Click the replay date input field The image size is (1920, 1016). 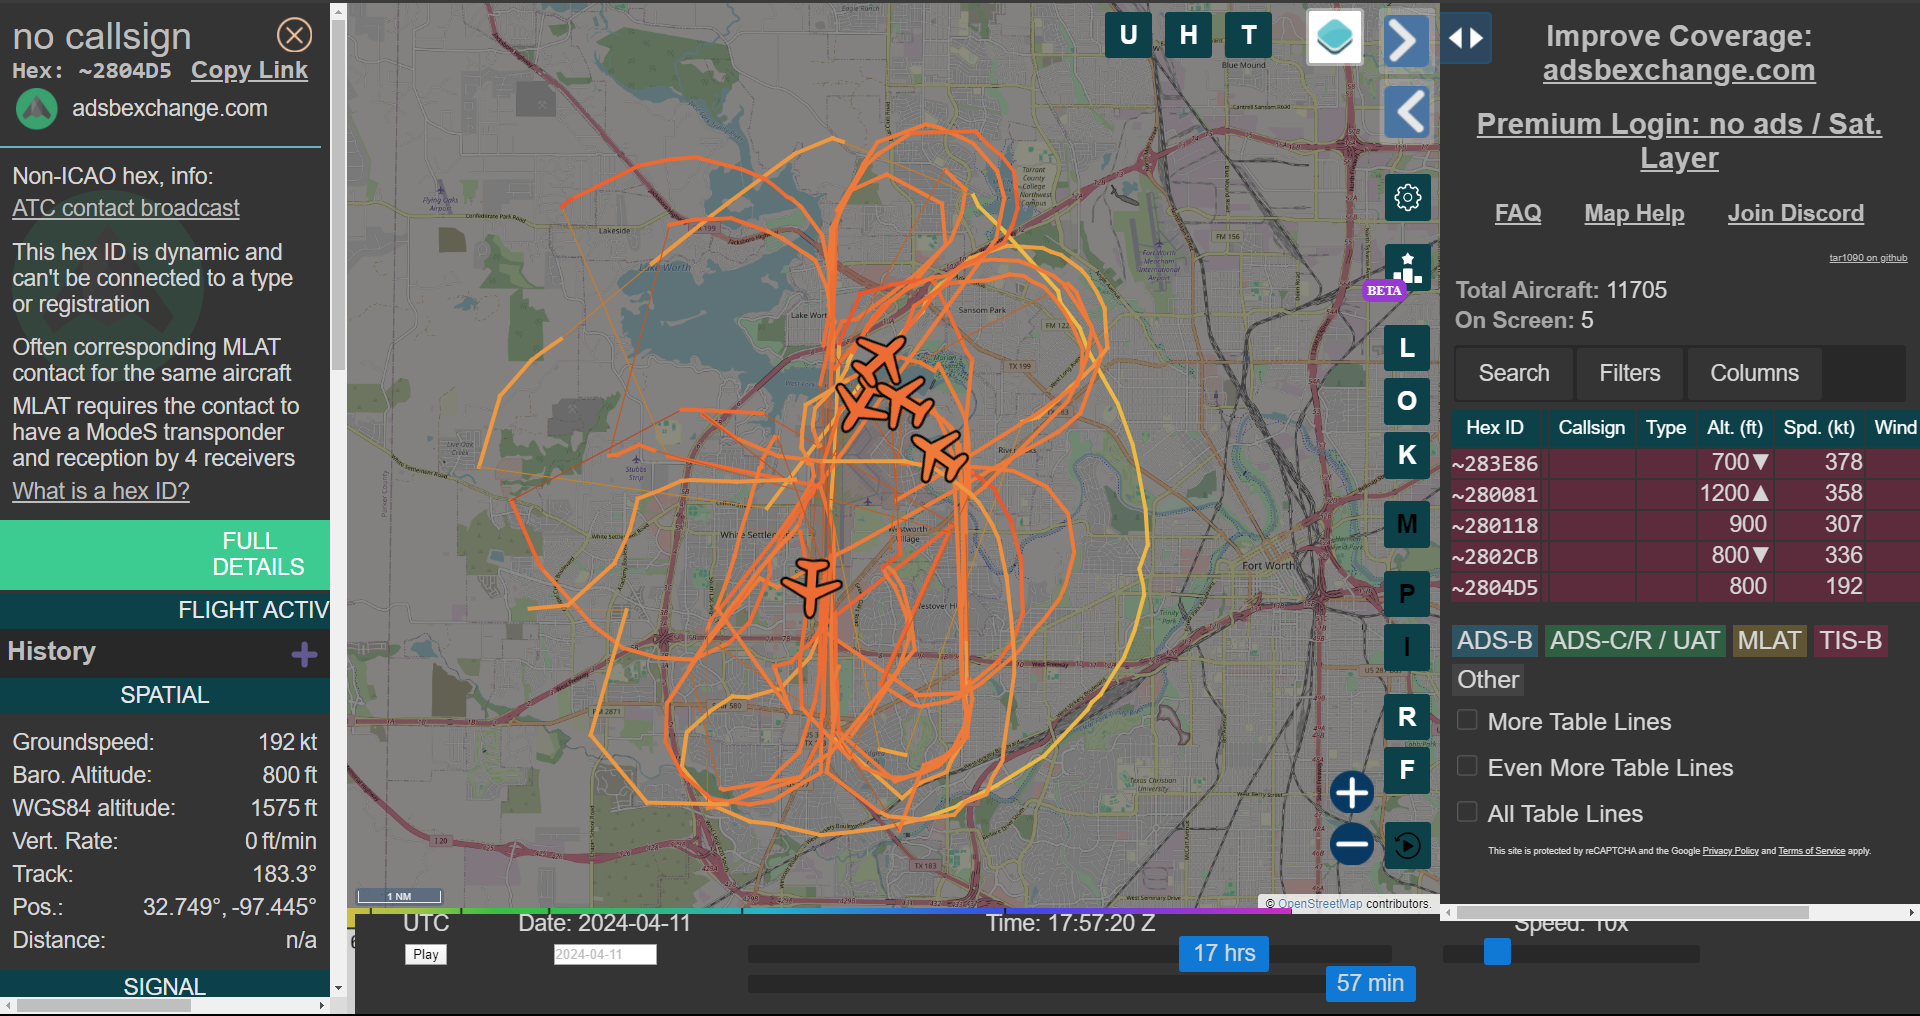[605, 955]
